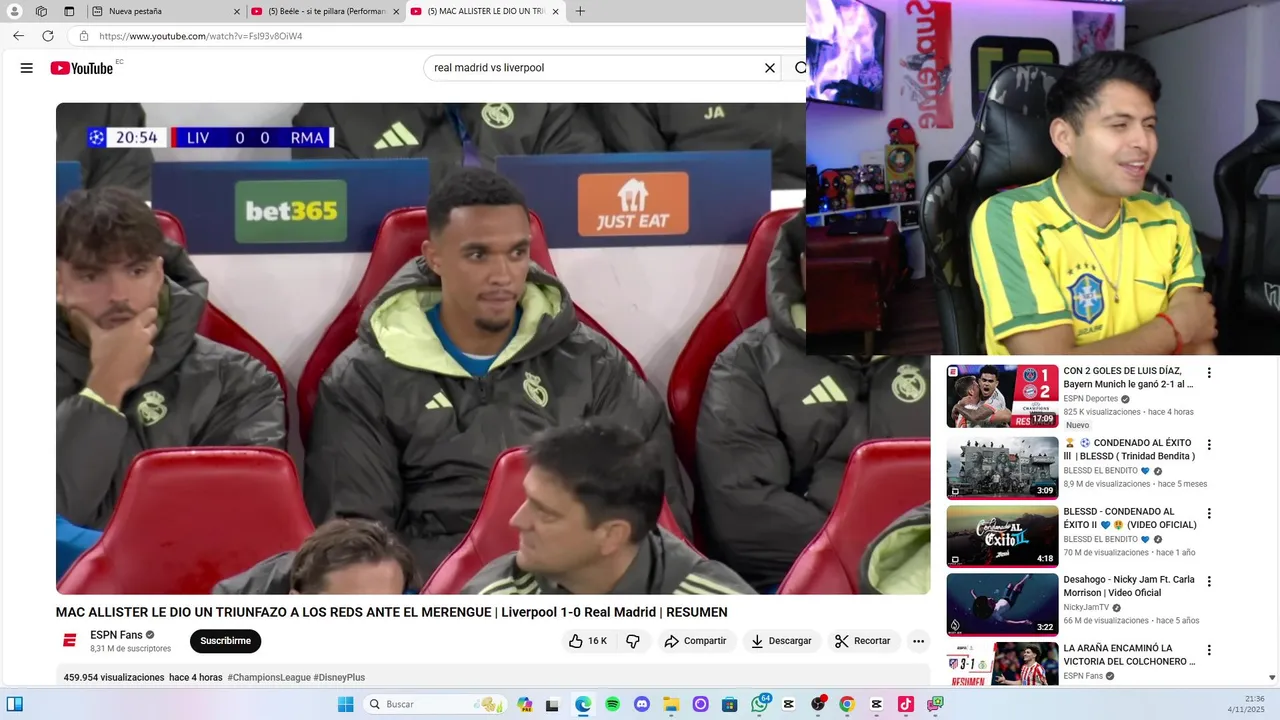Pause the Liverpool vs Real Madrid video player

pos(493,348)
